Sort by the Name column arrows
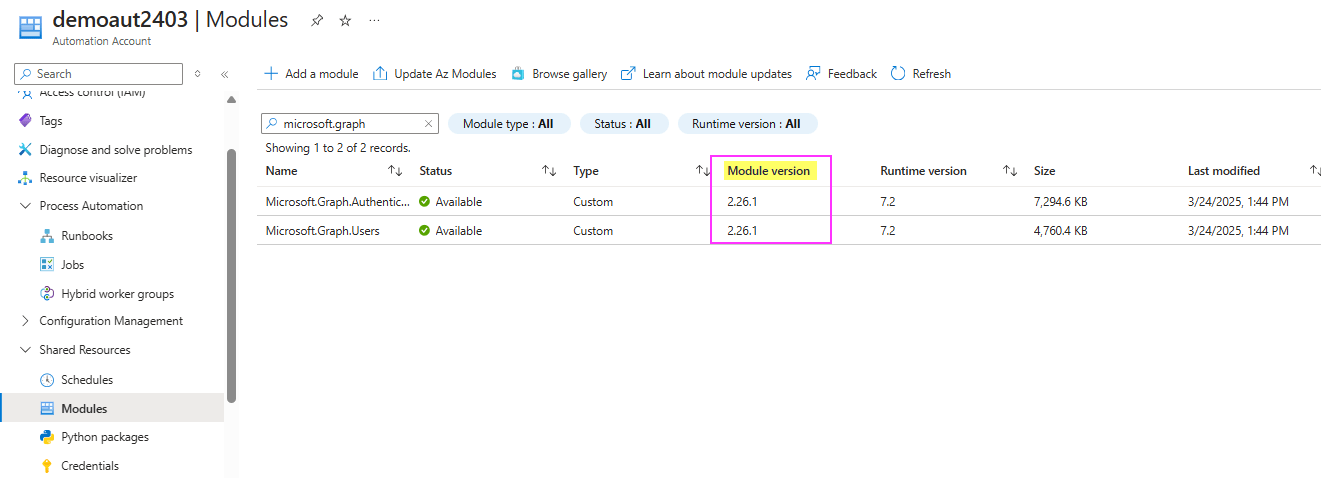 click(x=395, y=171)
